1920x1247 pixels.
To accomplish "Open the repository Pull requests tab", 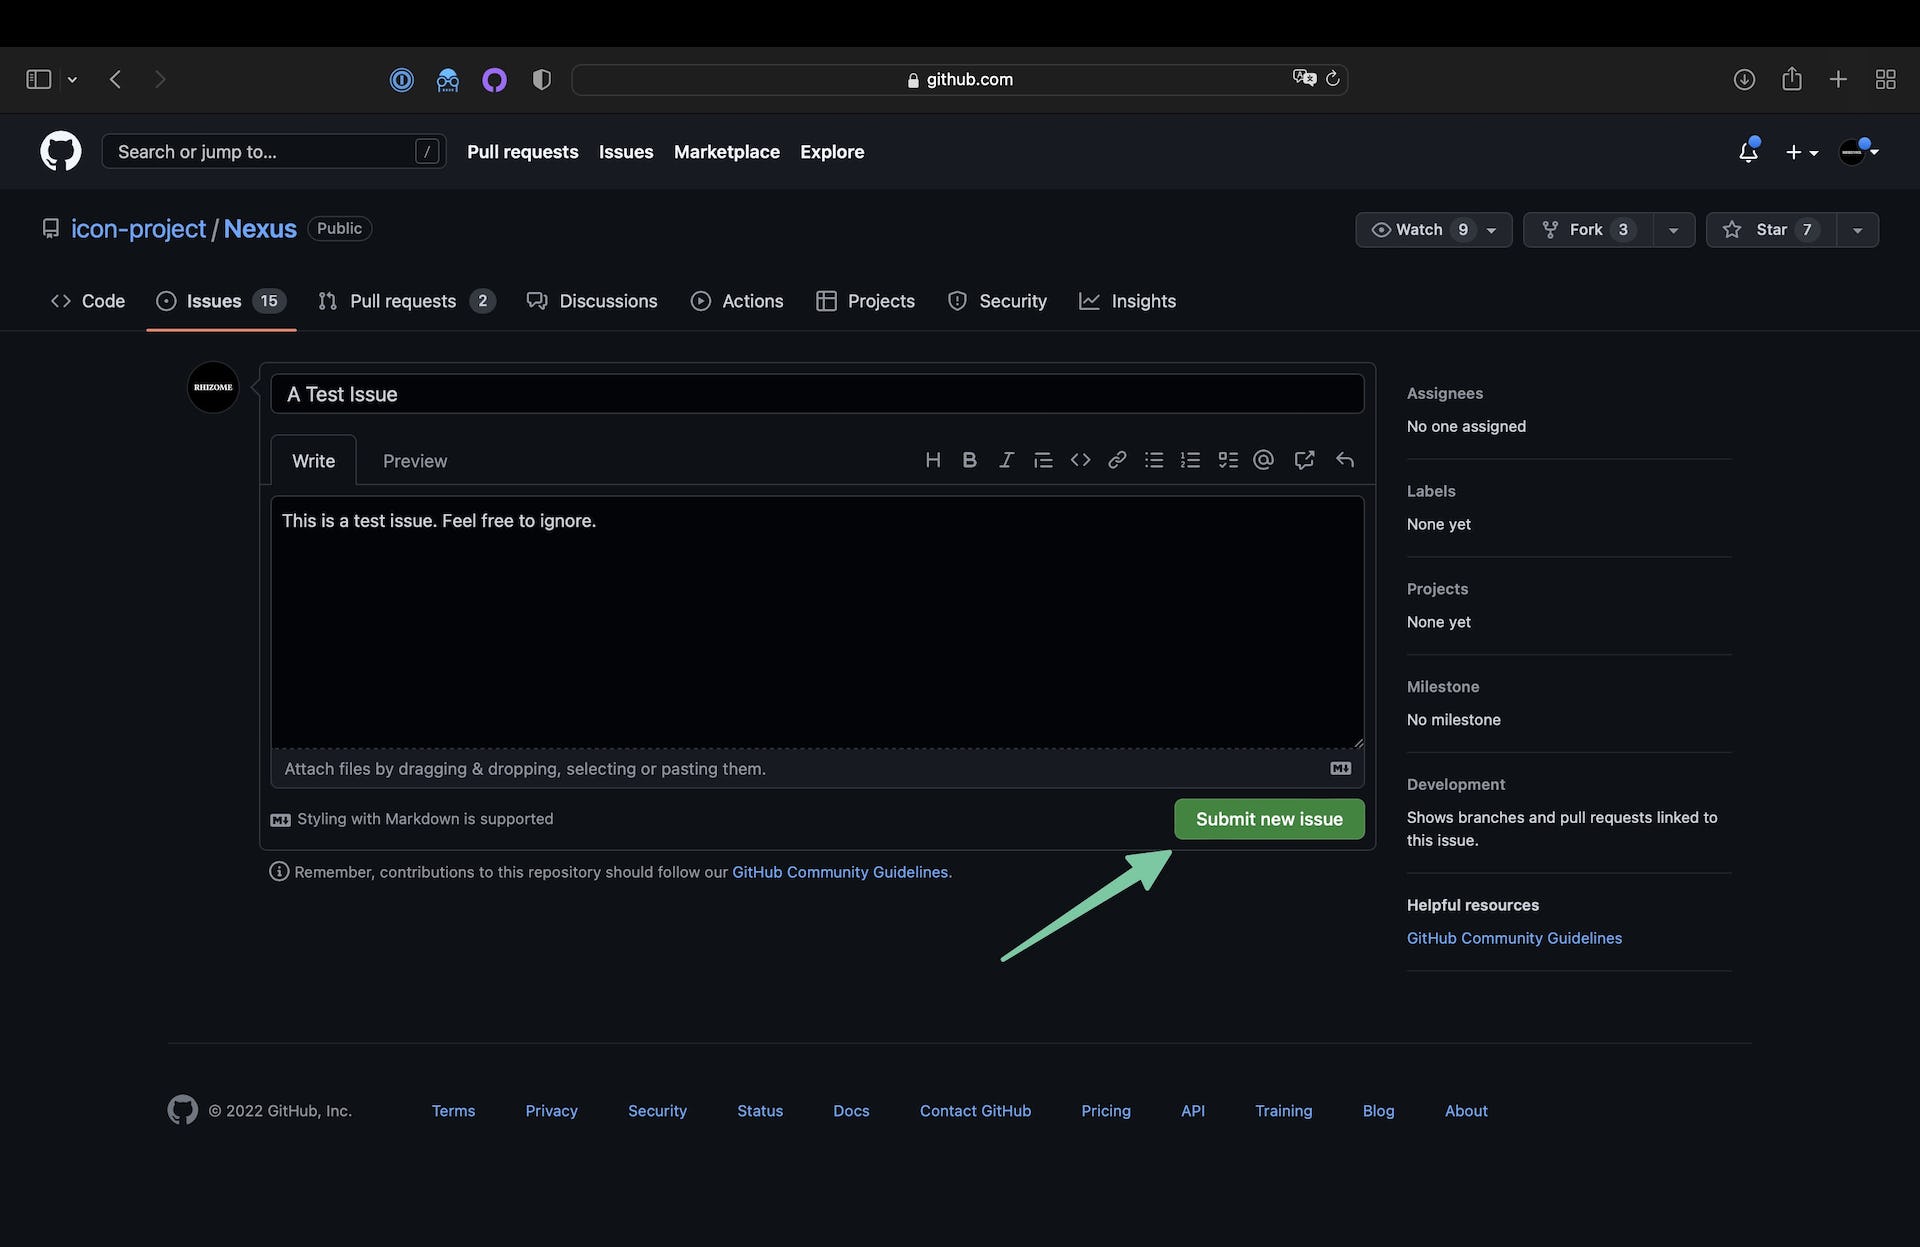I will click(406, 301).
